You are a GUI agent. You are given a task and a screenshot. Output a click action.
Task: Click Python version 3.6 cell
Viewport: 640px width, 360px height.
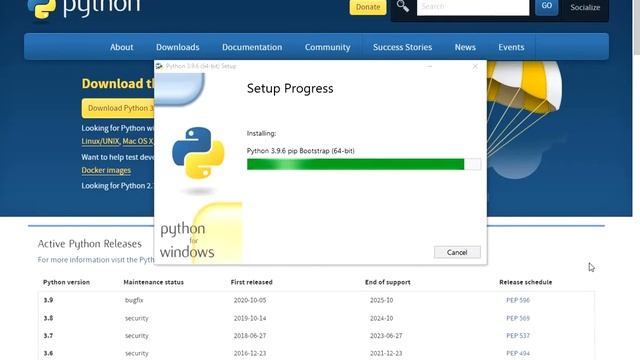click(48, 353)
